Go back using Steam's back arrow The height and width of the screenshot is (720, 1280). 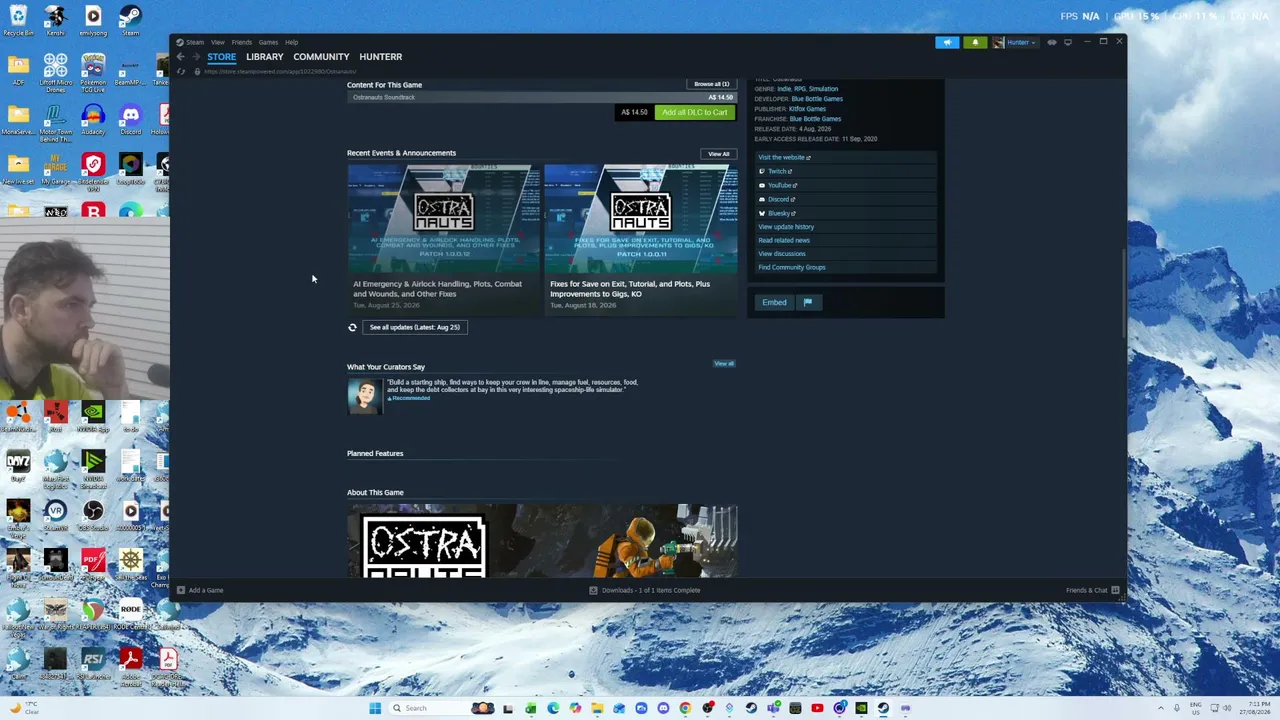click(x=181, y=57)
